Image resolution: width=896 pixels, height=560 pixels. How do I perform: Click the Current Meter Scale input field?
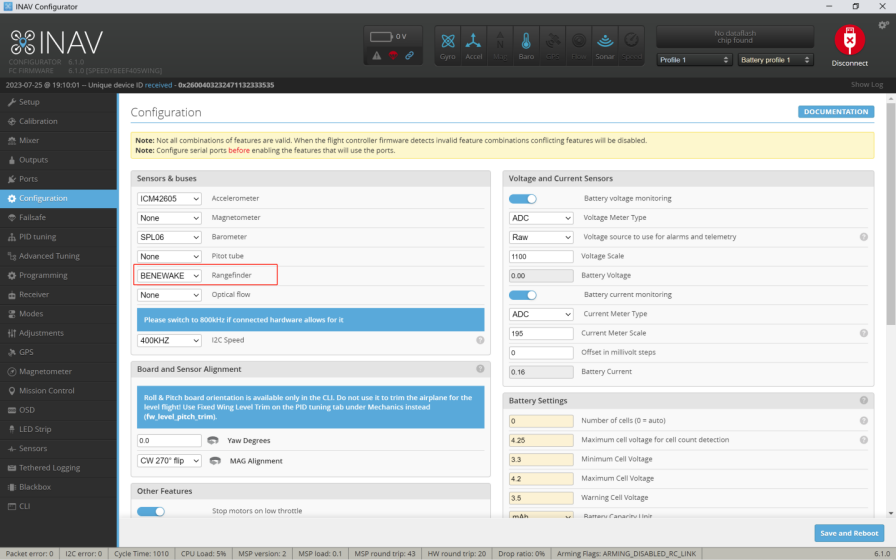click(541, 333)
